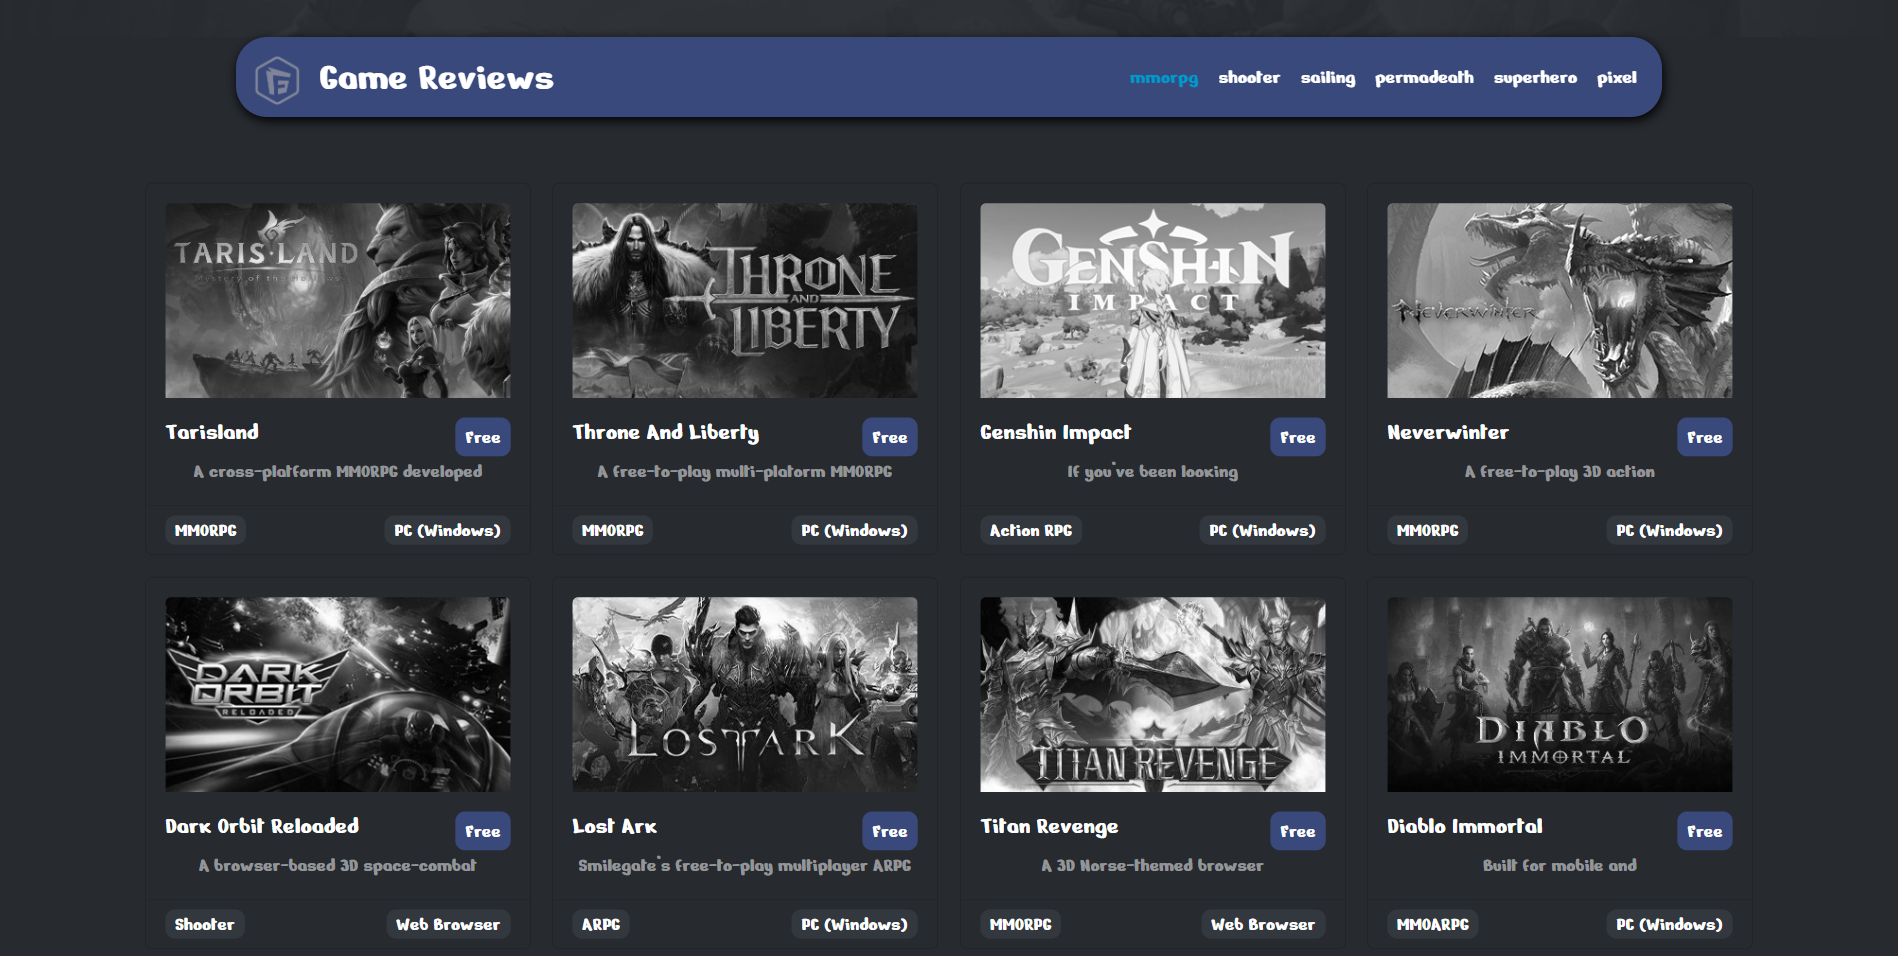Click PC (Windows) tag on Throne And Liberty
Image resolution: width=1898 pixels, height=956 pixels.
point(854,530)
